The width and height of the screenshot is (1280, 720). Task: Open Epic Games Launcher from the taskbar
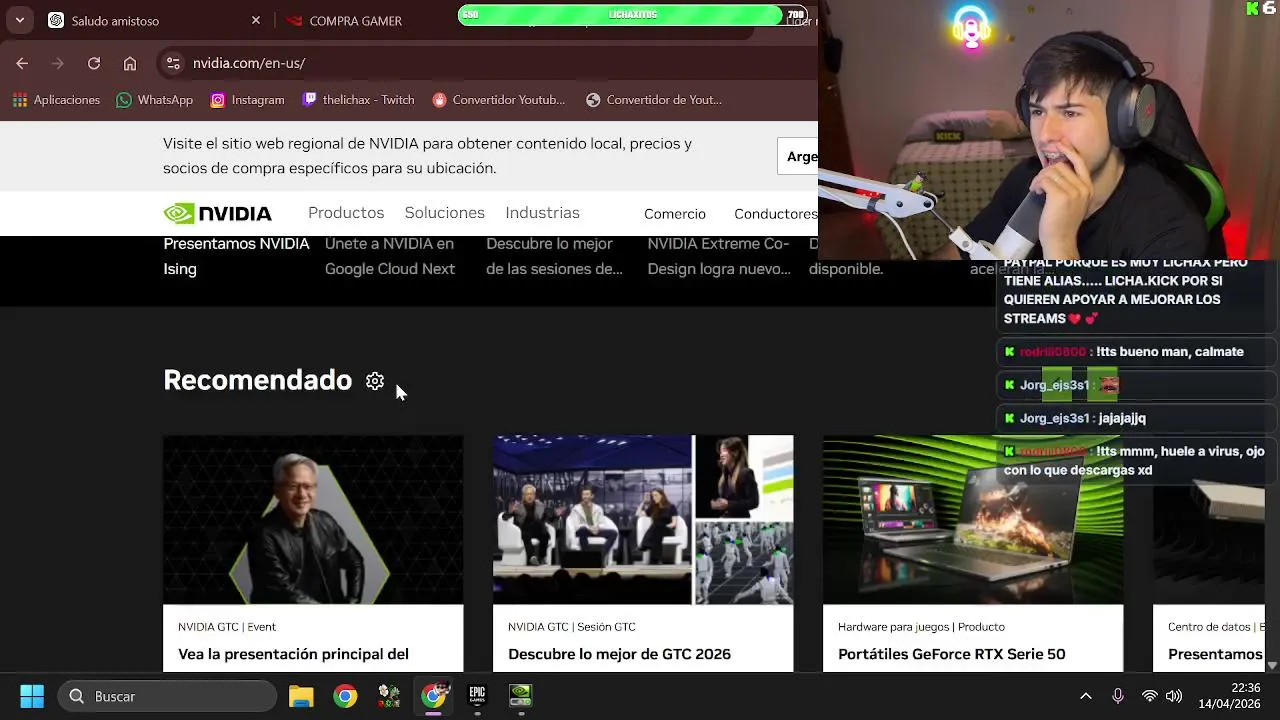click(x=477, y=696)
